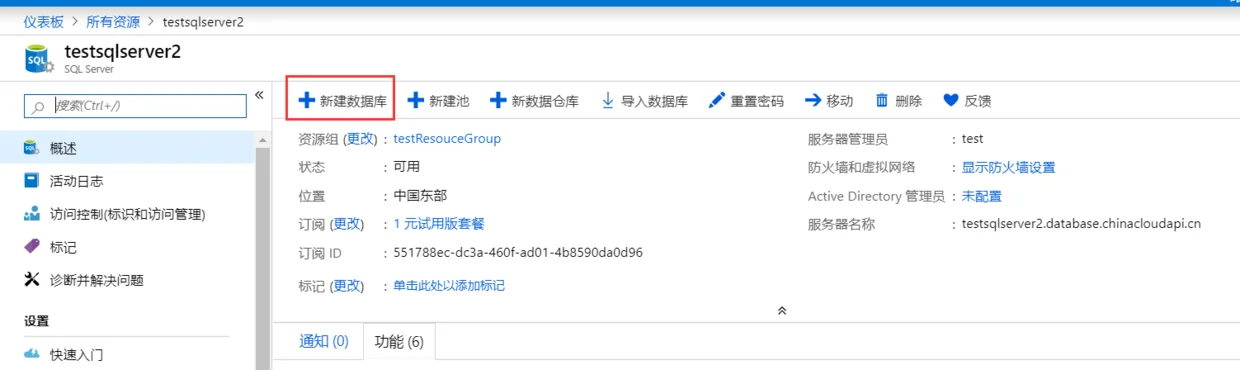Screen dimensions: 1240x370
Task: Focus the 搜索(Ctrl+/) search box
Action: coord(135,106)
